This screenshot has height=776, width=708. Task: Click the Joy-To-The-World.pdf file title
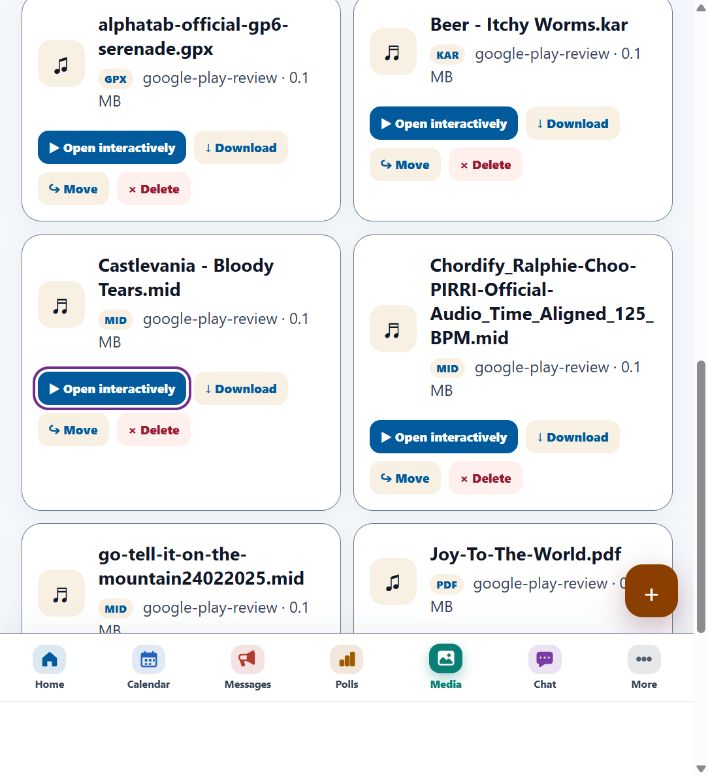(525, 554)
